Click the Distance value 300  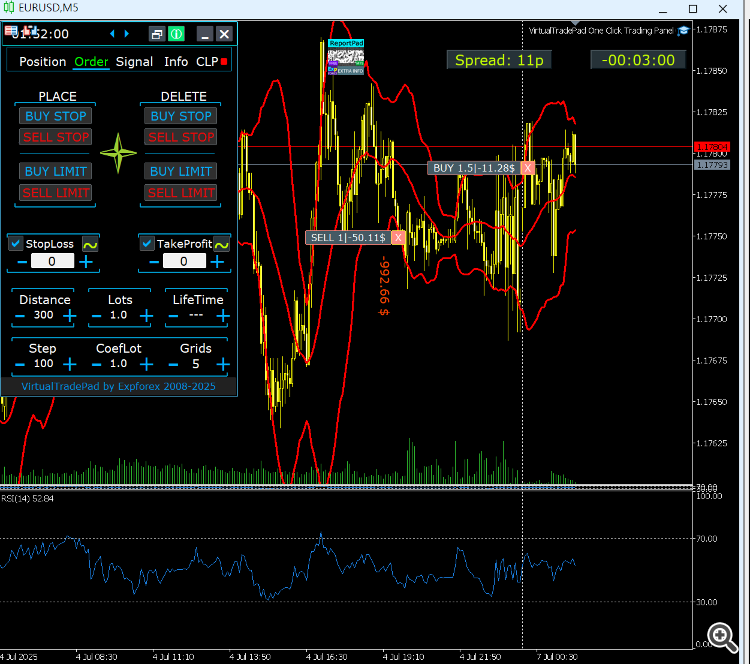[44, 315]
